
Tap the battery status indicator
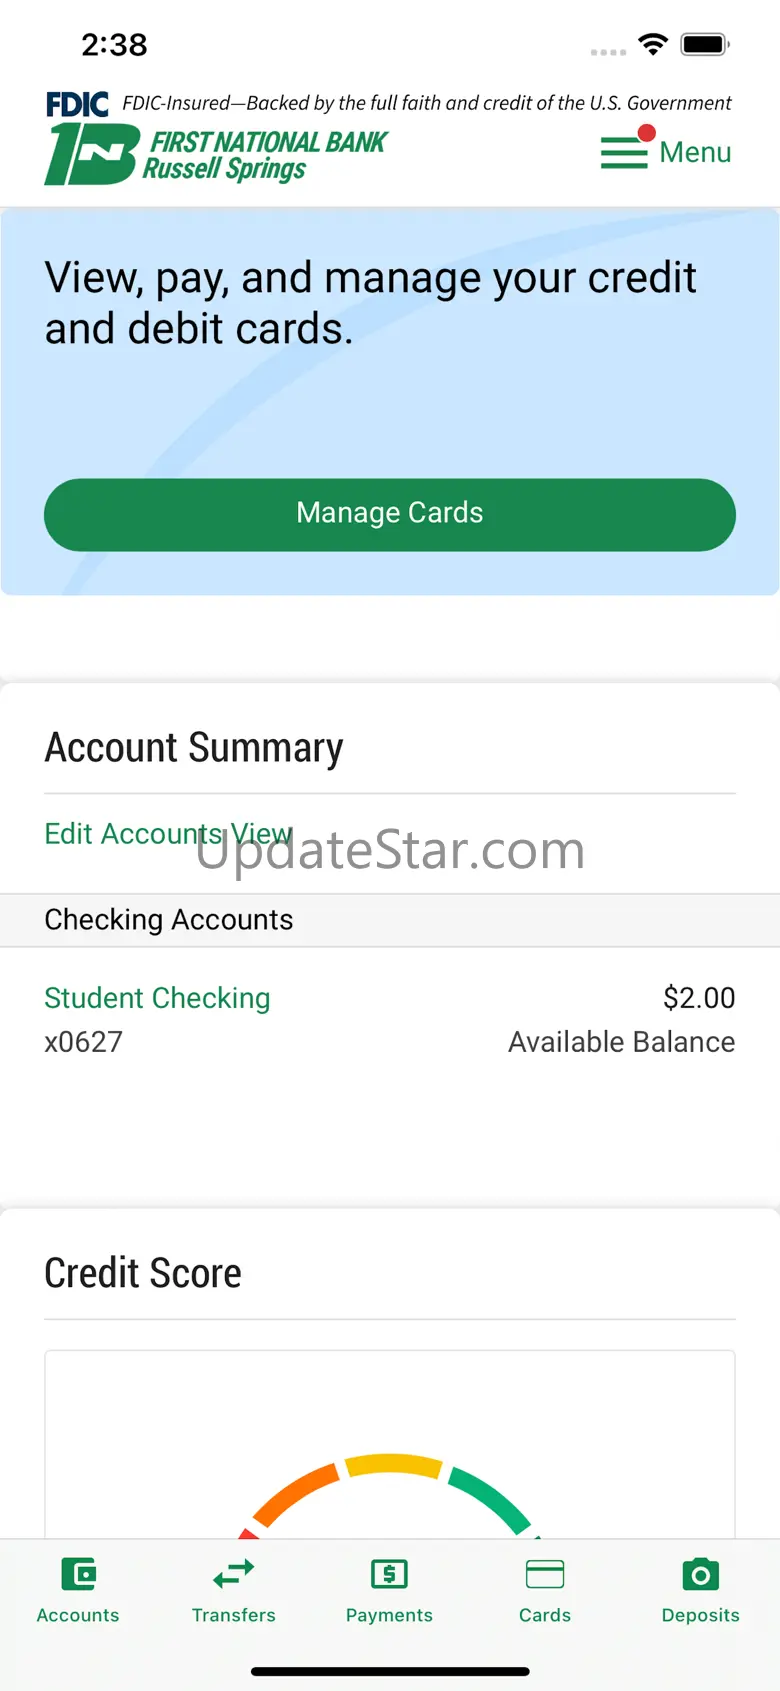click(704, 44)
